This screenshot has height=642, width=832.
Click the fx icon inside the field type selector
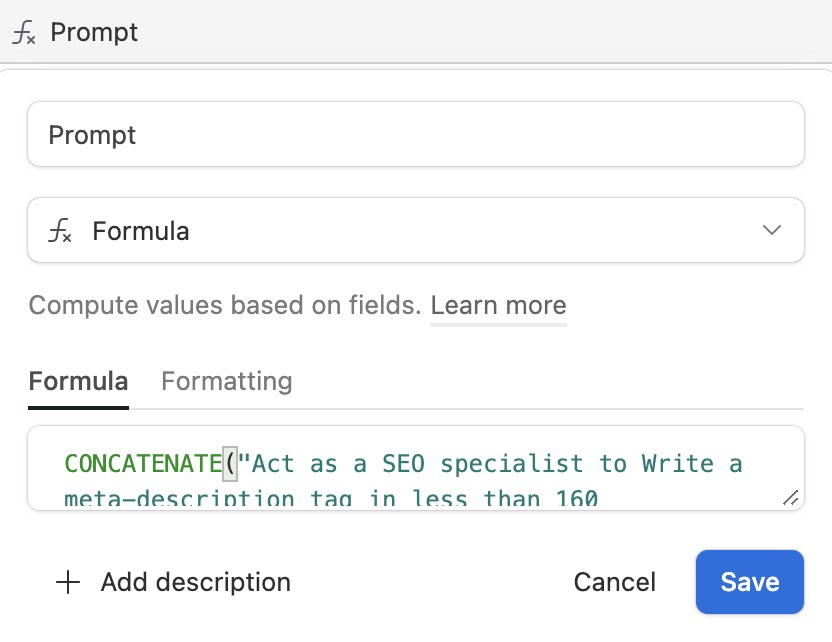point(60,231)
